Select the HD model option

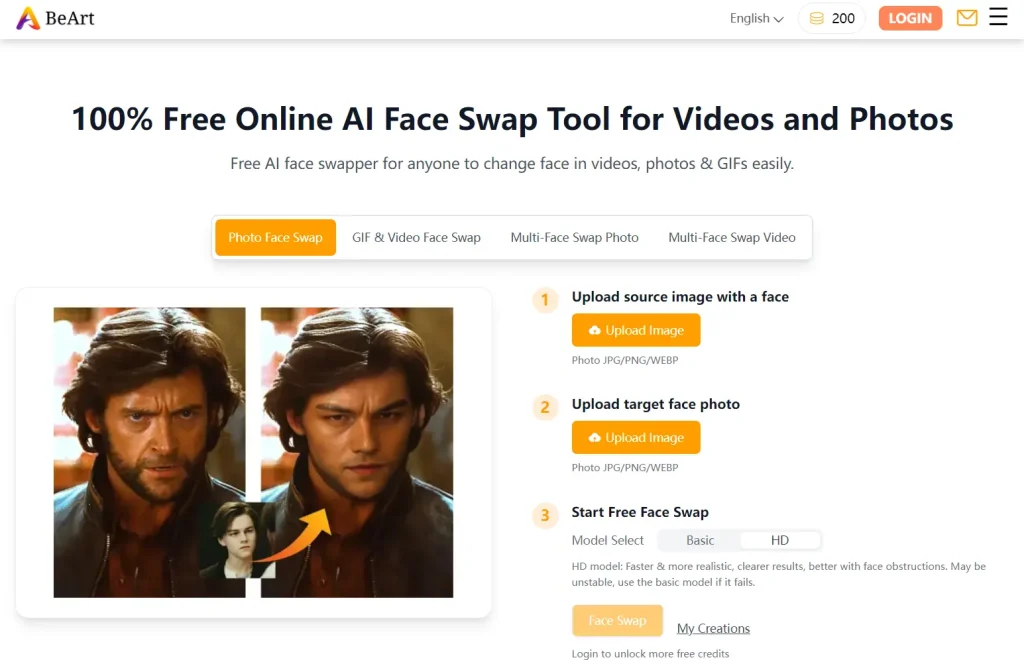point(780,540)
